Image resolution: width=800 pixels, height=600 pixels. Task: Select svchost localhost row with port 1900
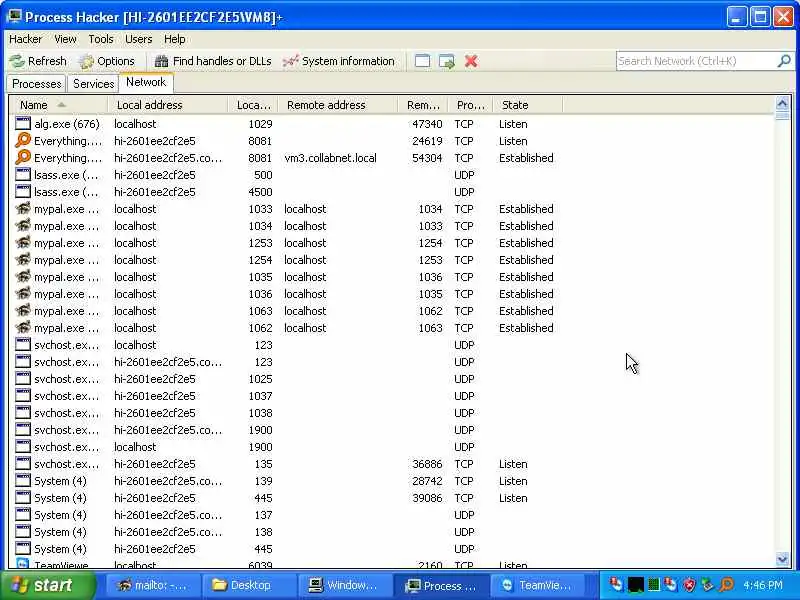286,447
